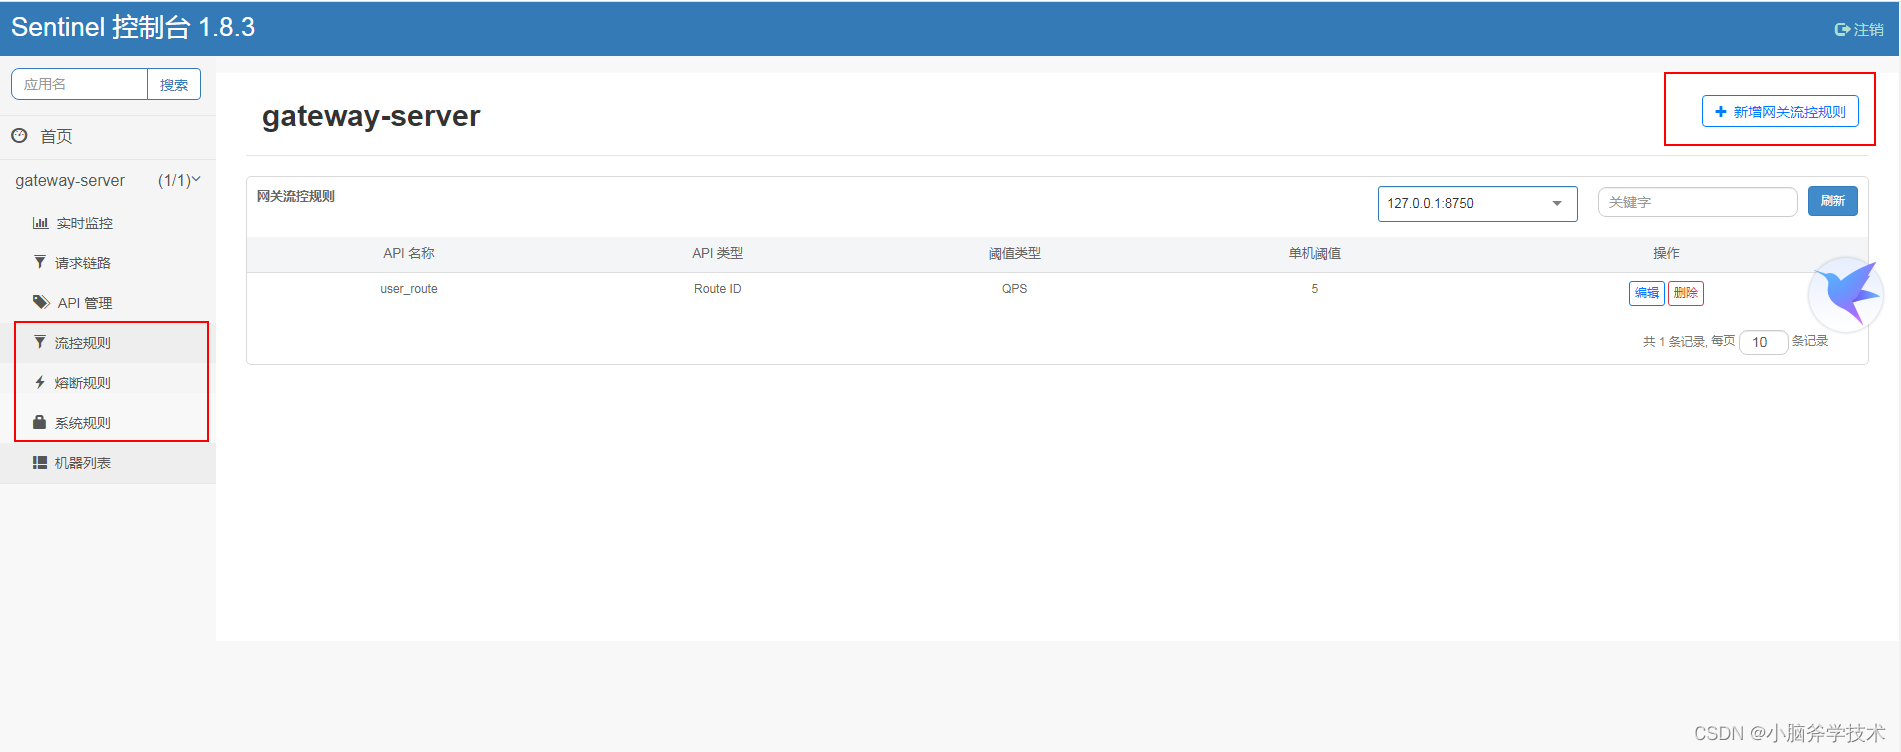Click the gateway-server page heading
This screenshot has height=752, width=1901.
pos(371,116)
